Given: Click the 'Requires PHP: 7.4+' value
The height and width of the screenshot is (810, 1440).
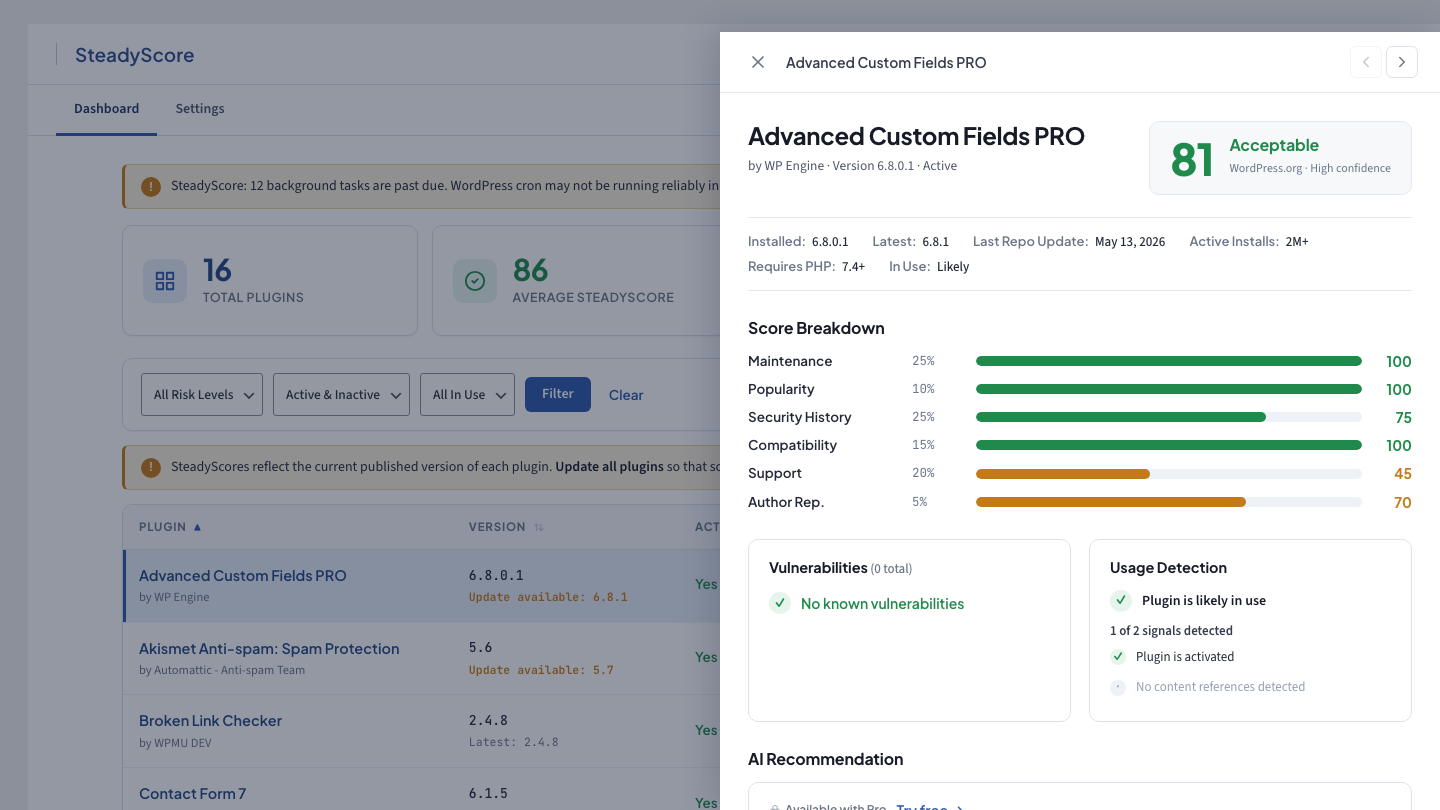Looking at the screenshot, I should 853,267.
